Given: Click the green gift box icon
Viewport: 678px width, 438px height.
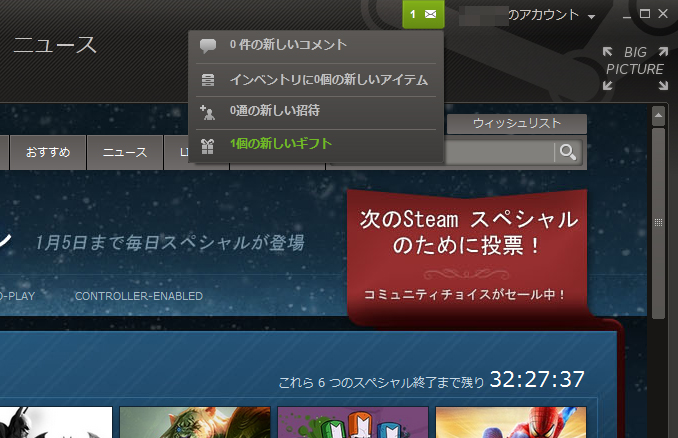Looking at the screenshot, I should 208,144.
